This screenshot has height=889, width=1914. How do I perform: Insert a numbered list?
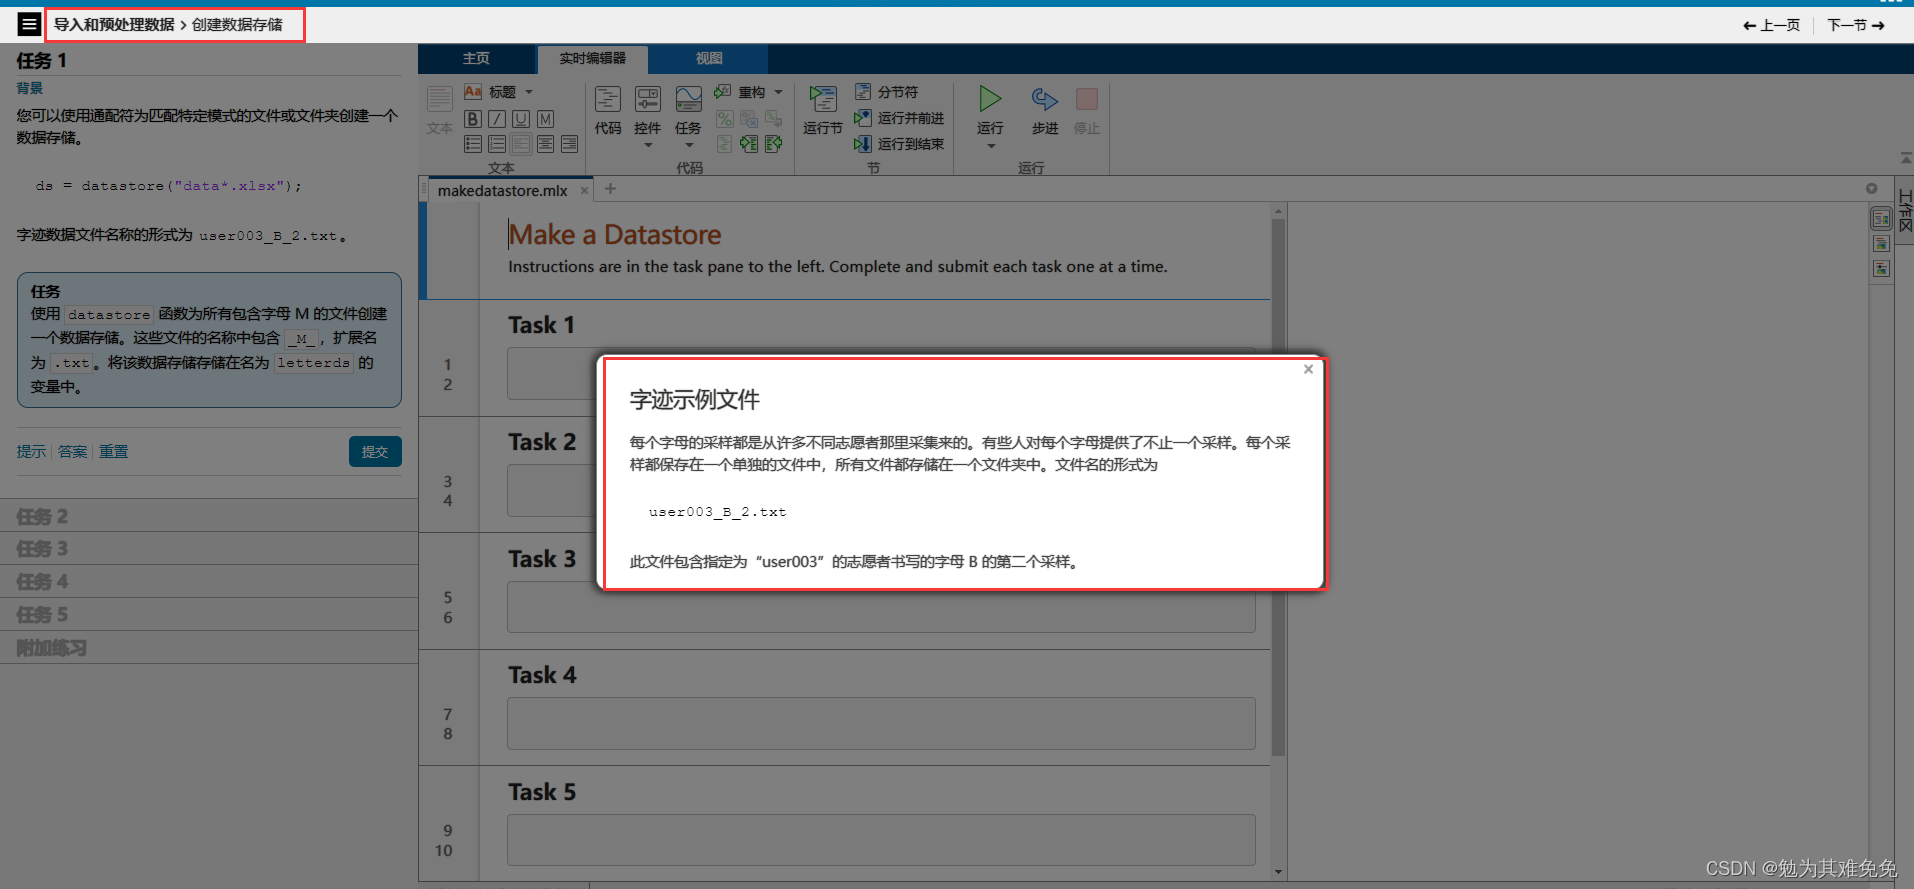tap(497, 144)
